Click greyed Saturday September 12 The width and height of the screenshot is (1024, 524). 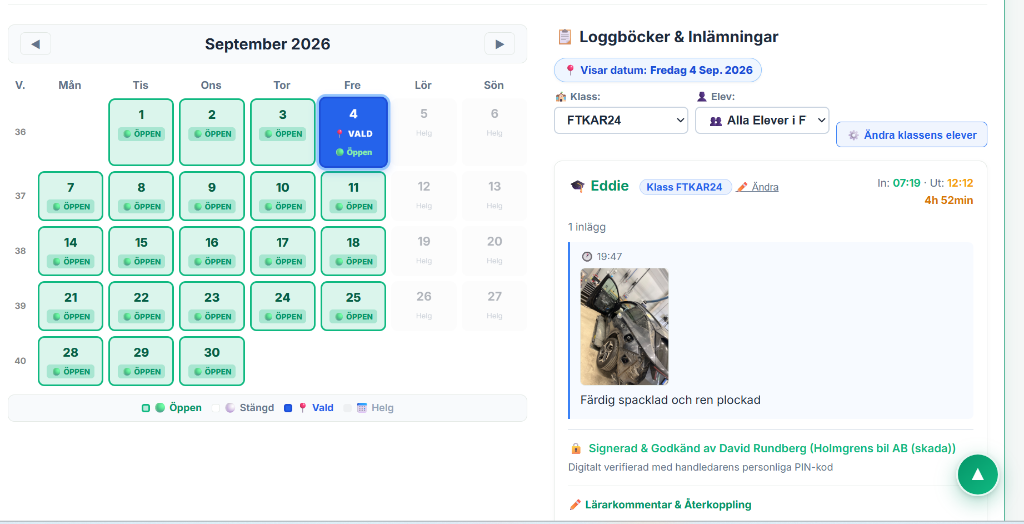click(424, 196)
